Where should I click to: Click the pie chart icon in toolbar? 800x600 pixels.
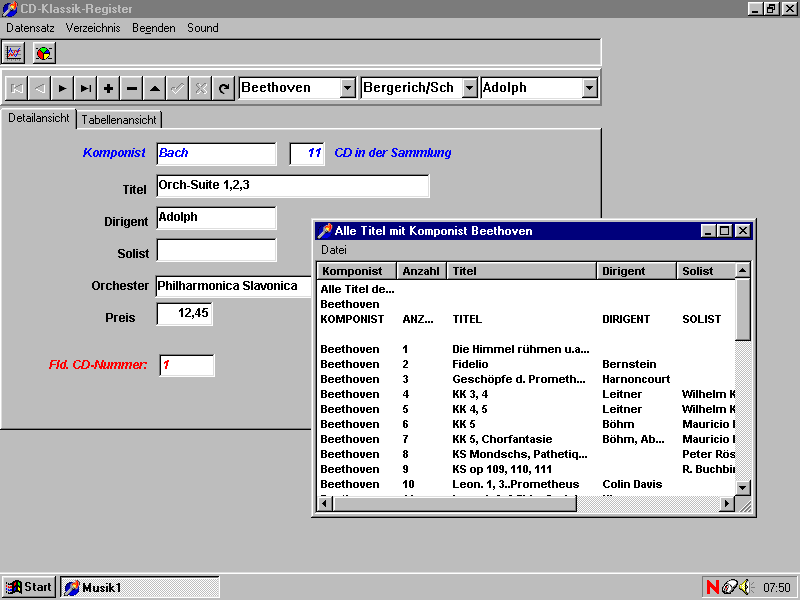[x=44, y=53]
